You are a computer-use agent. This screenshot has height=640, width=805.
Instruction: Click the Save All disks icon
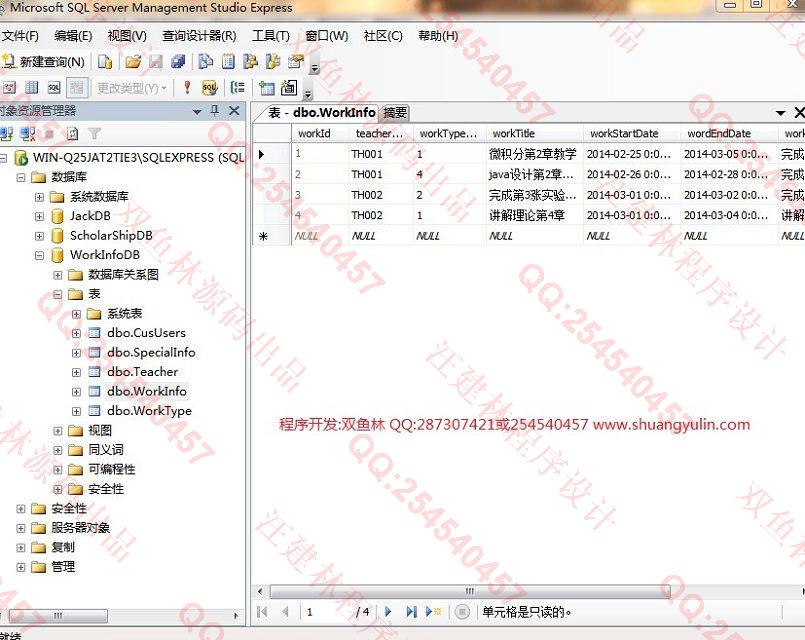point(178,62)
